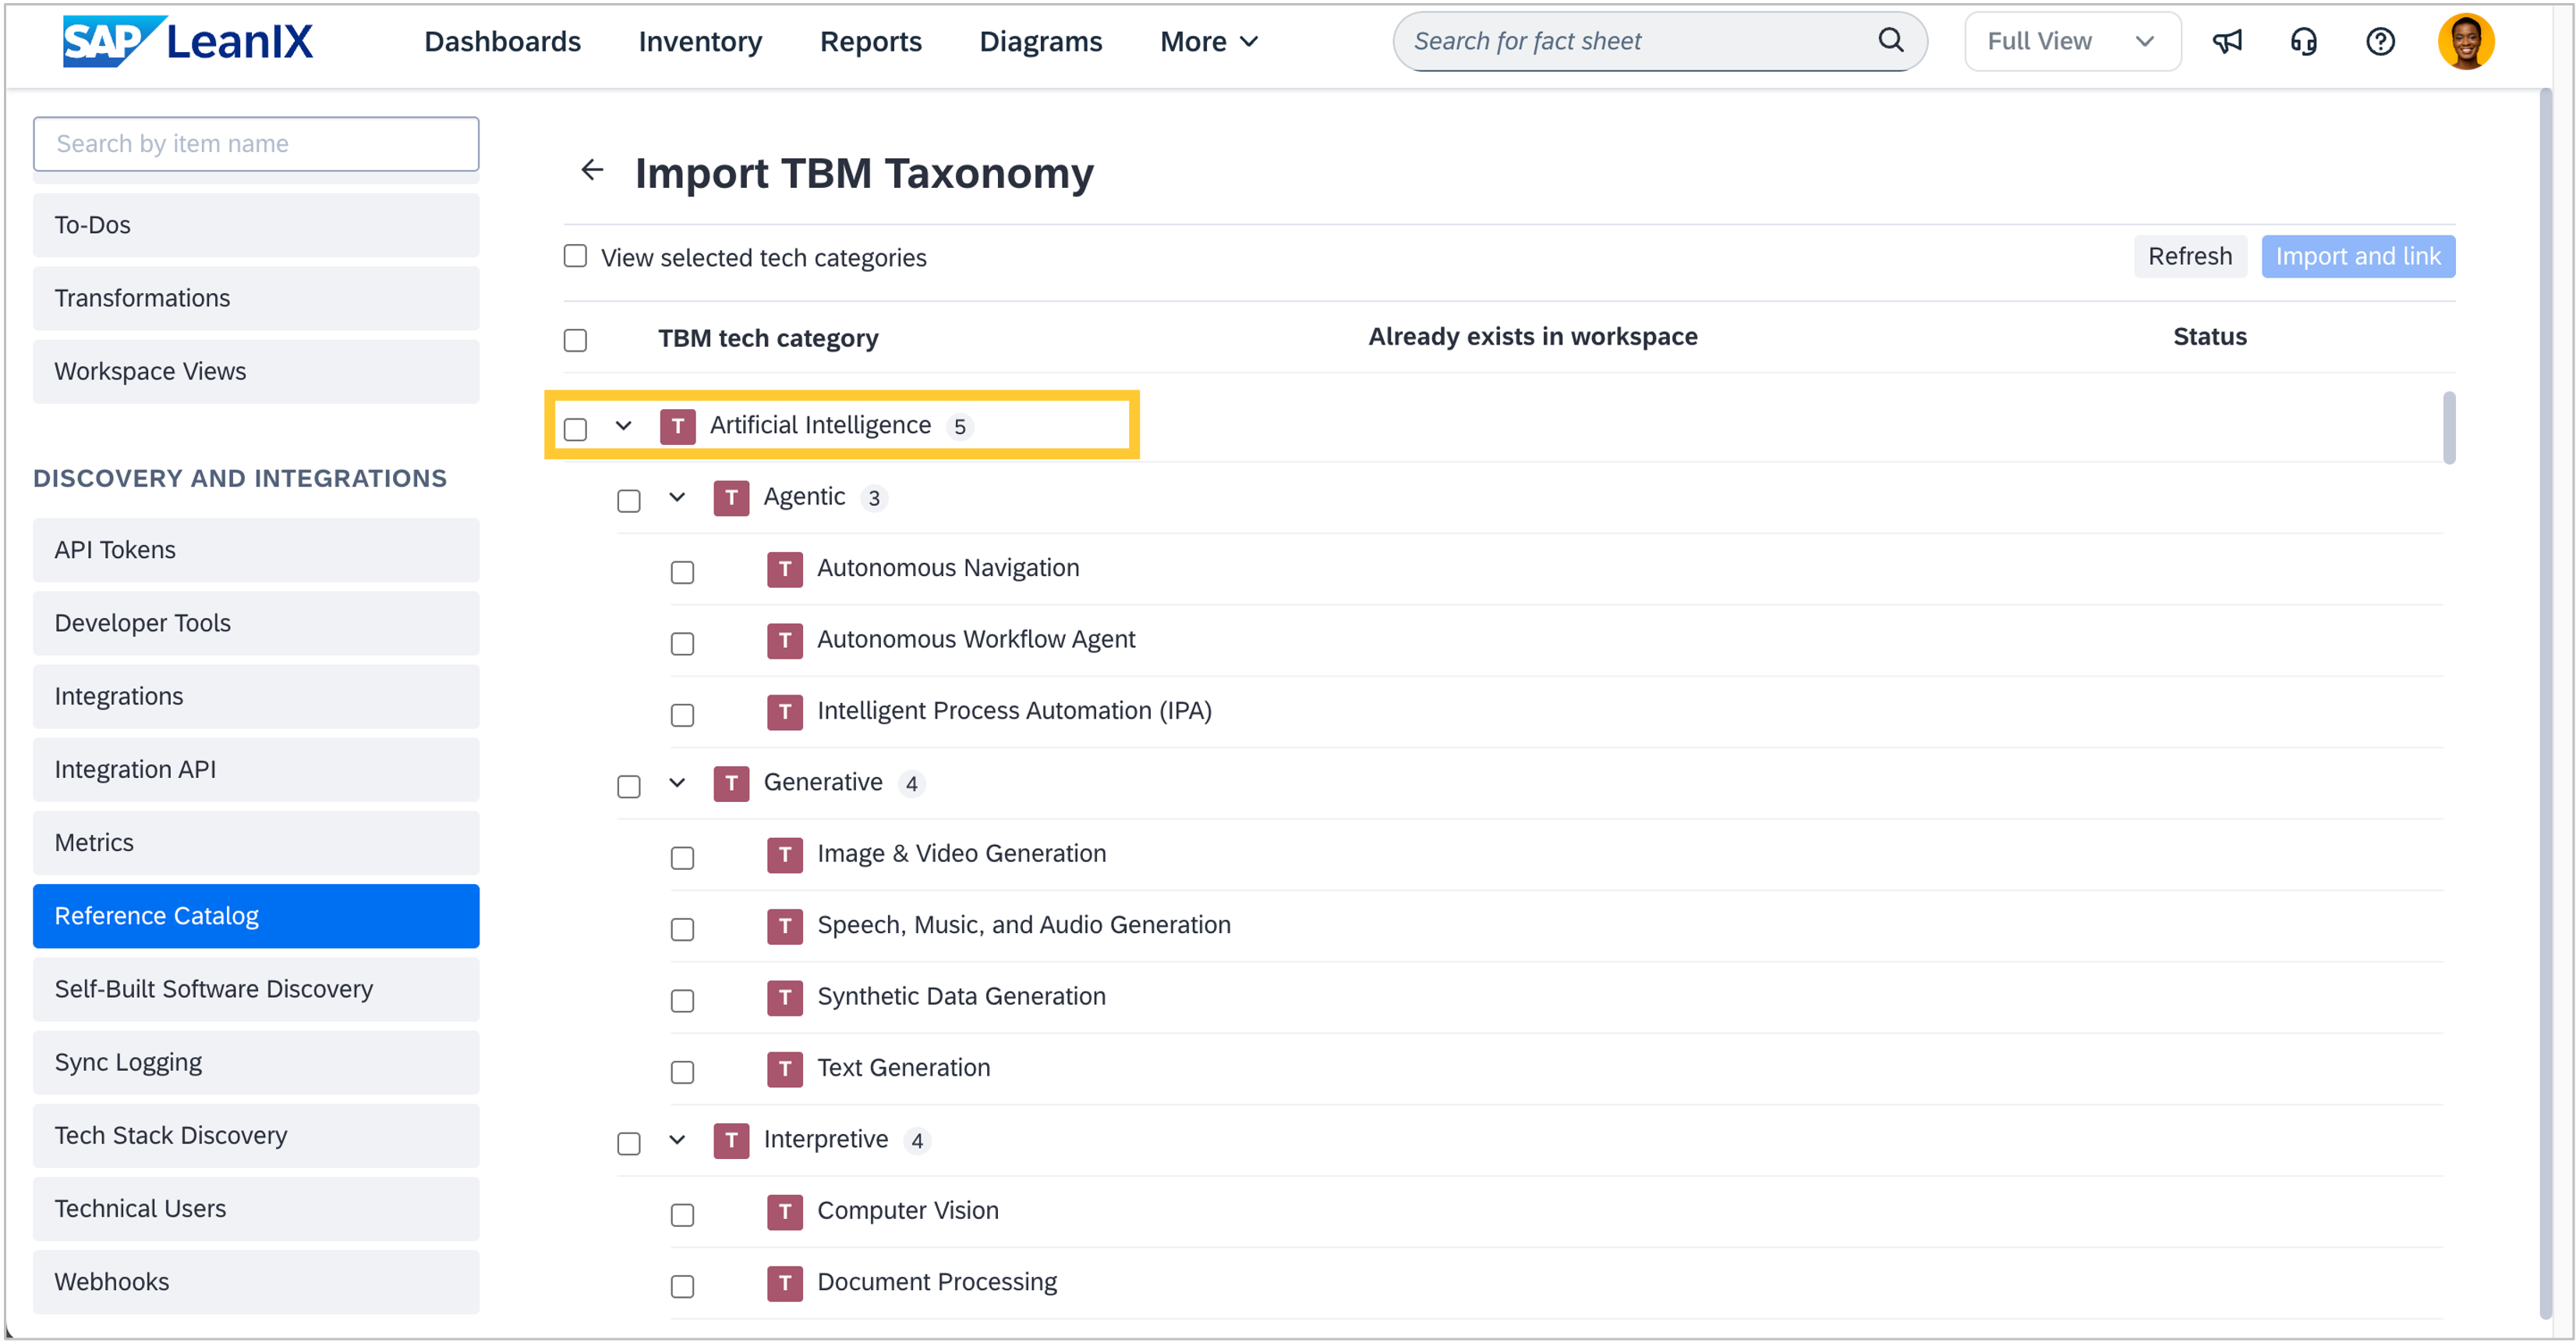Open the More menu in the navigation

1208,41
